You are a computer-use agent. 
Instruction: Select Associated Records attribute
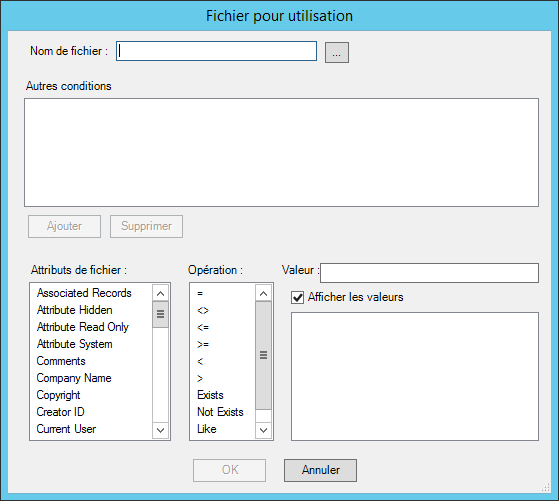pos(84,293)
